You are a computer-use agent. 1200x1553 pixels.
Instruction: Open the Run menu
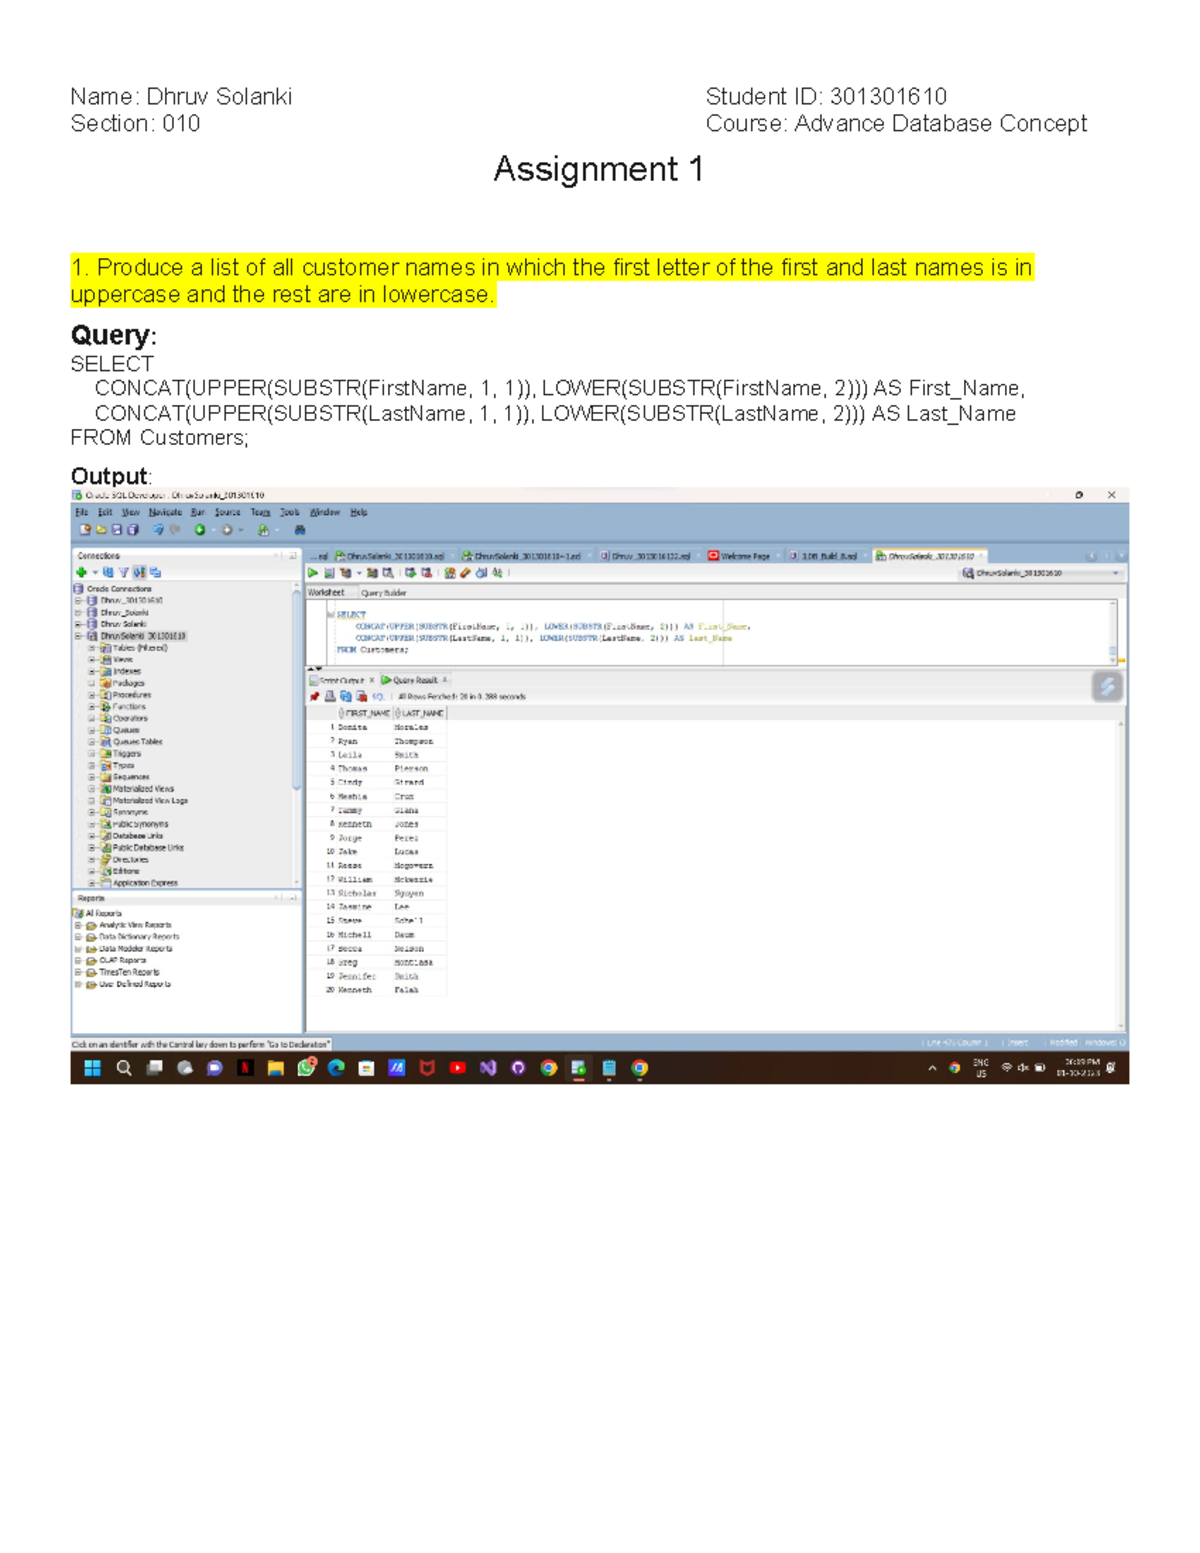coord(197,512)
